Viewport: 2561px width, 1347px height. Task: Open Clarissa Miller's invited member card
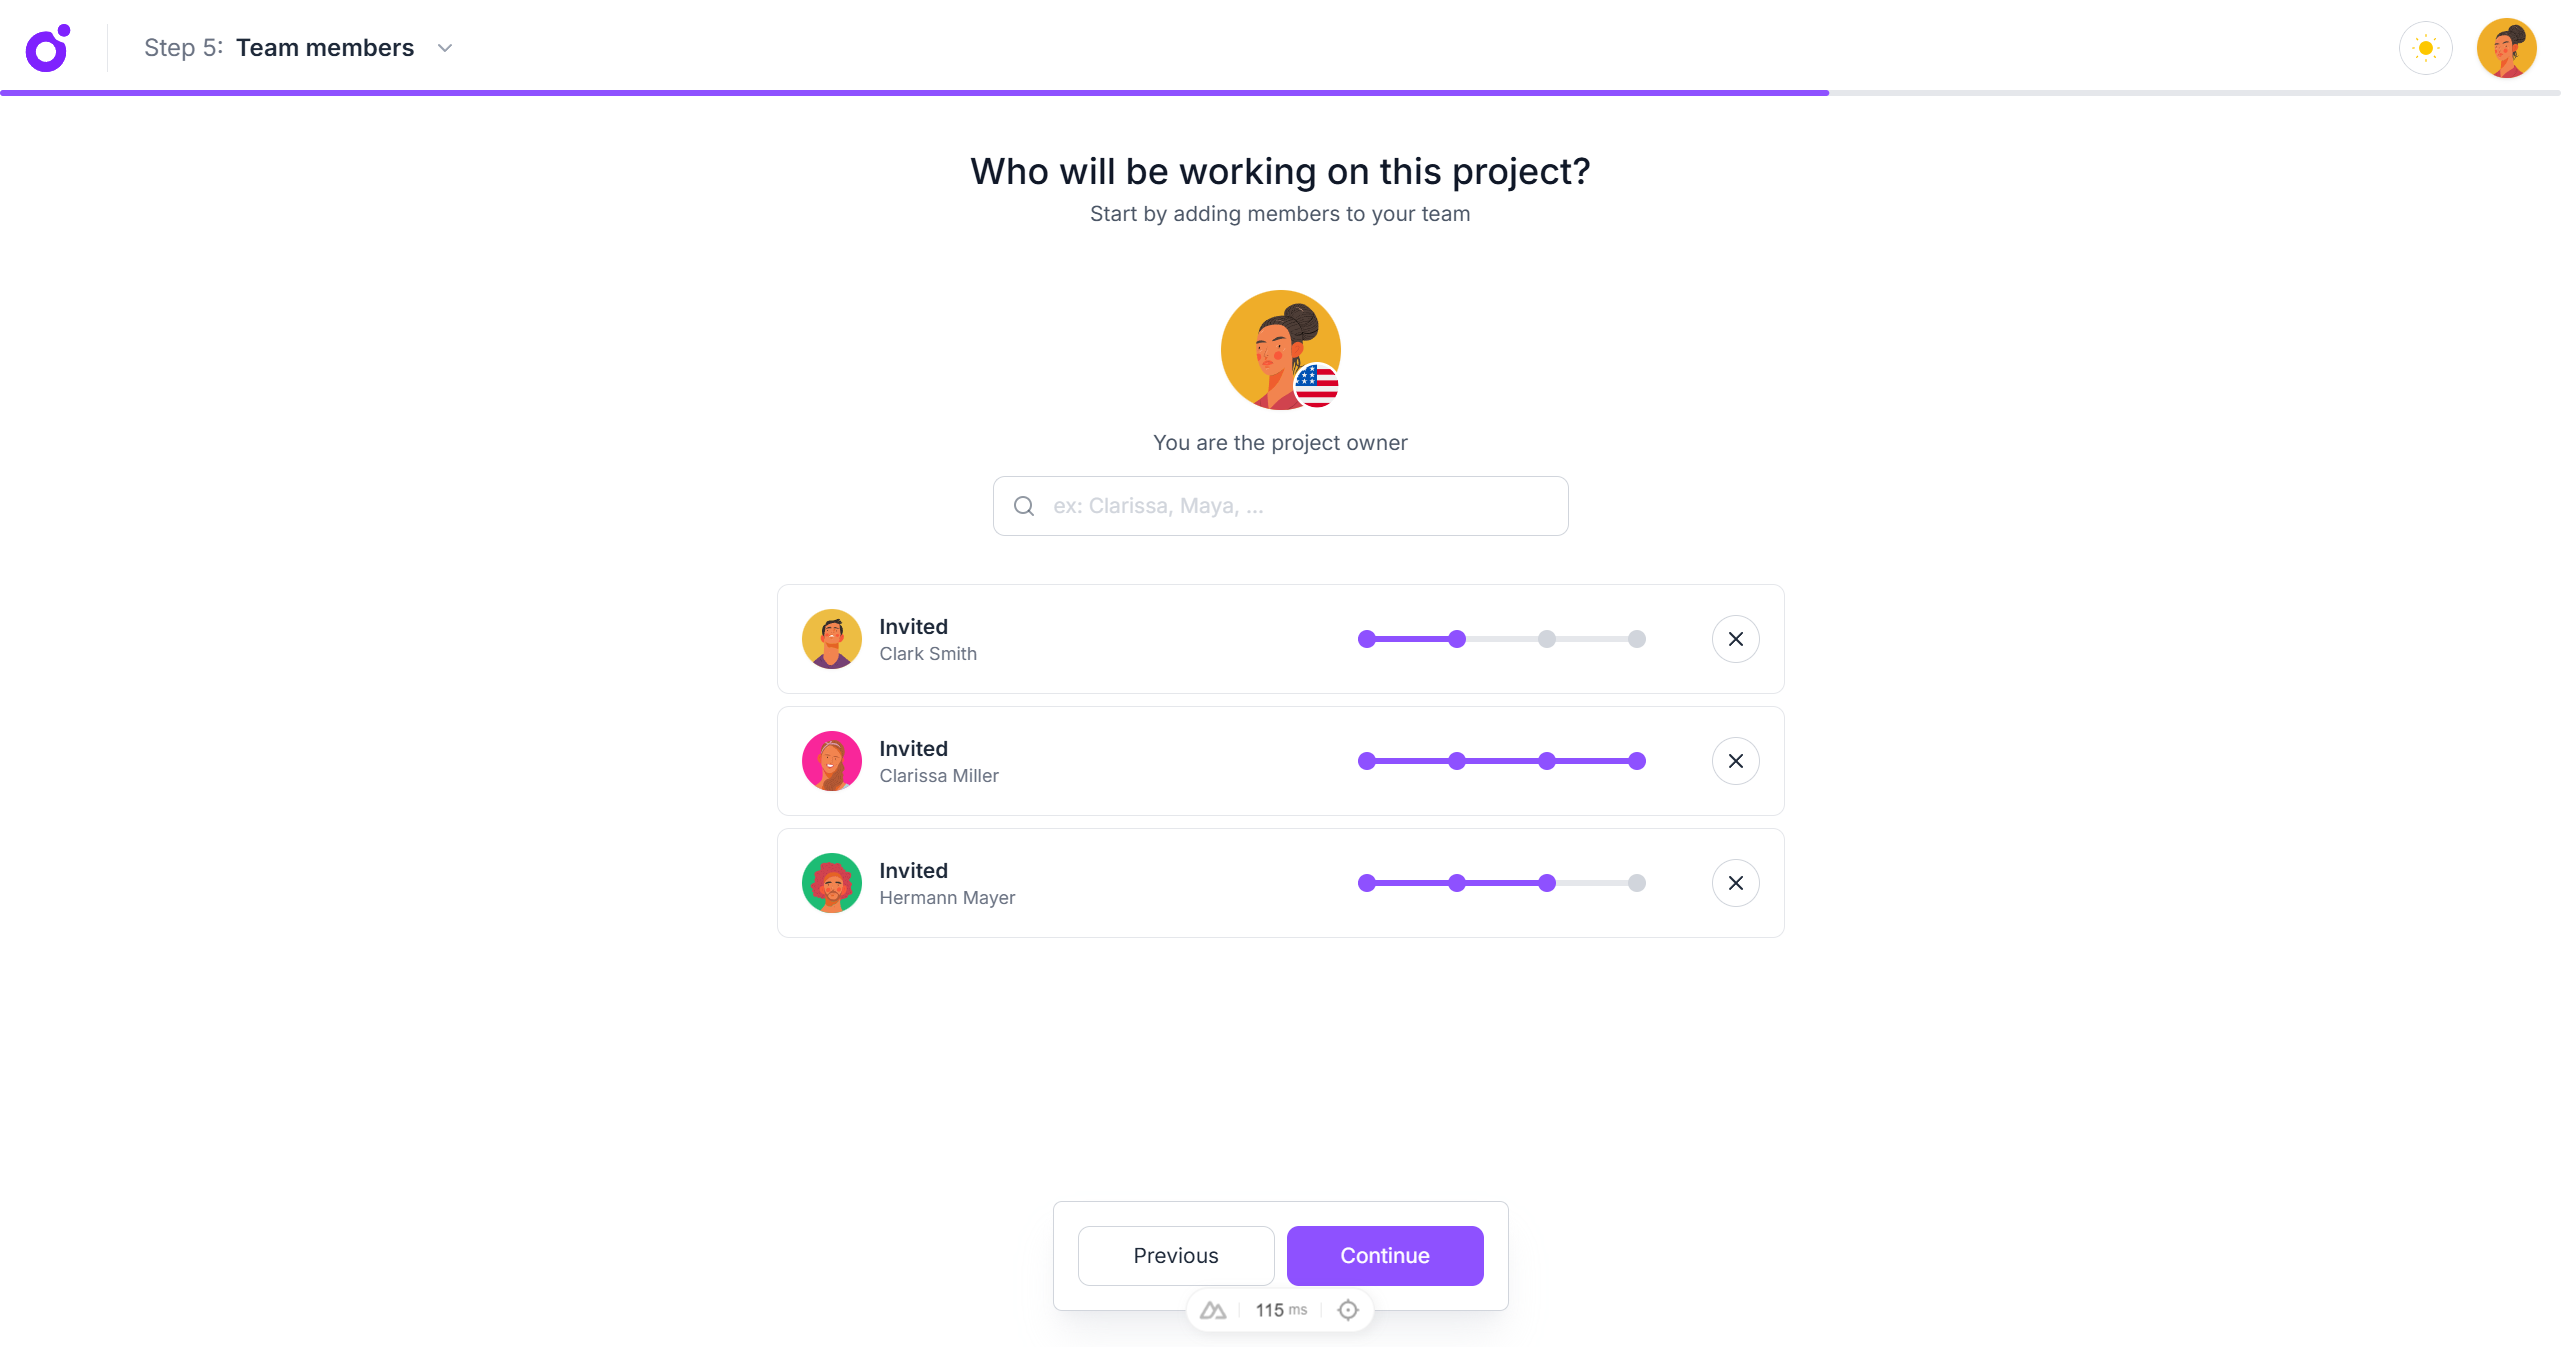(x=1100, y=761)
